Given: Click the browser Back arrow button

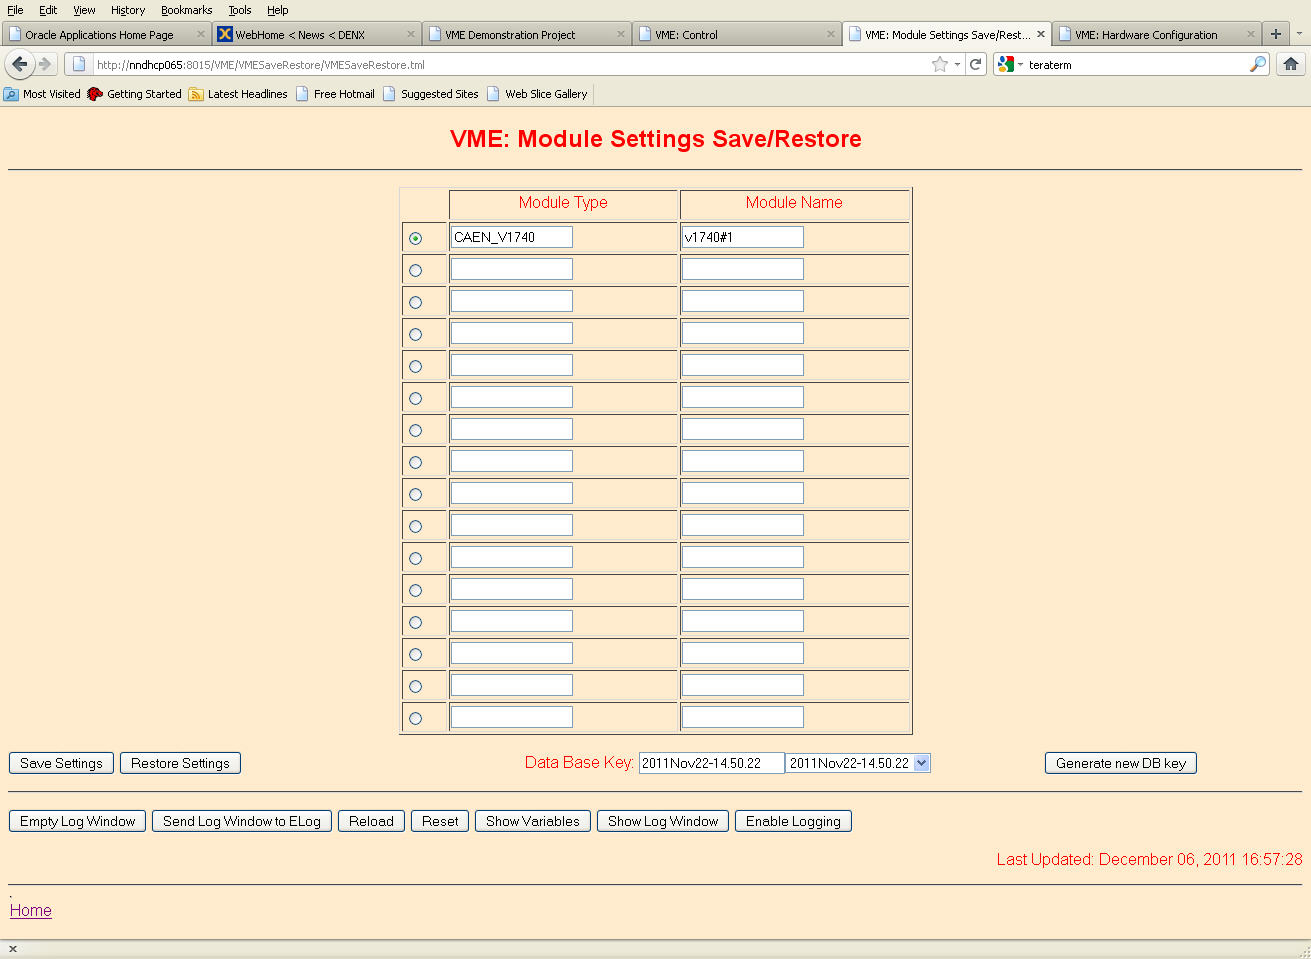Looking at the screenshot, I should pyautogui.click(x=19, y=64).
